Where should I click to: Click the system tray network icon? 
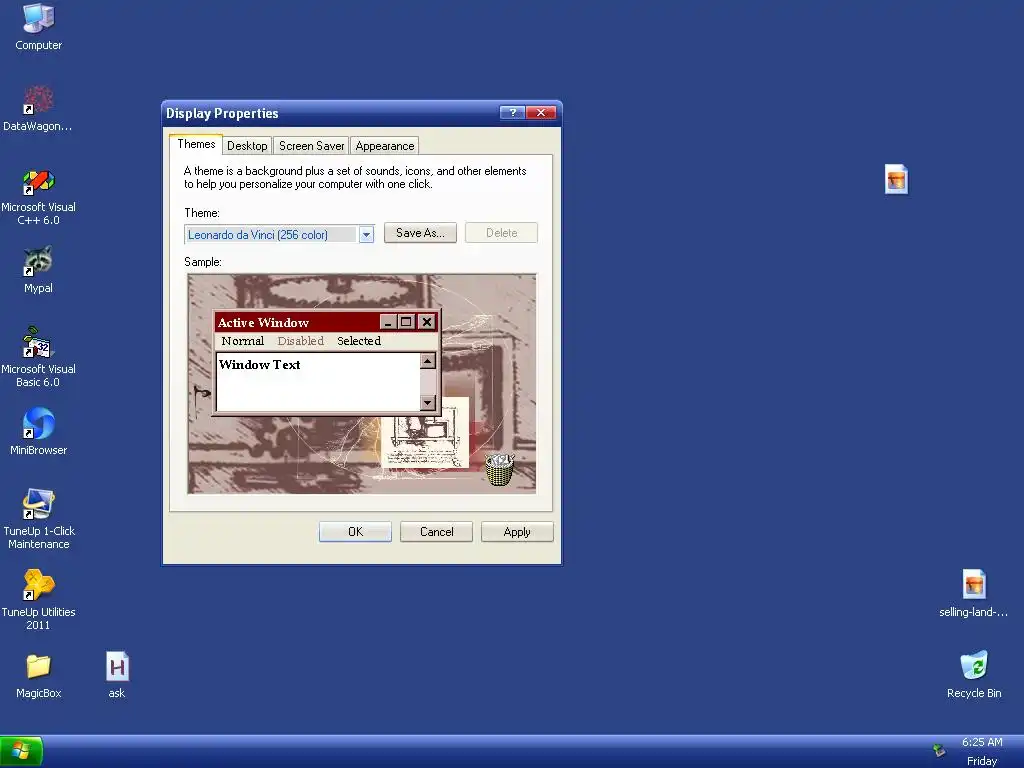point(939,750)
